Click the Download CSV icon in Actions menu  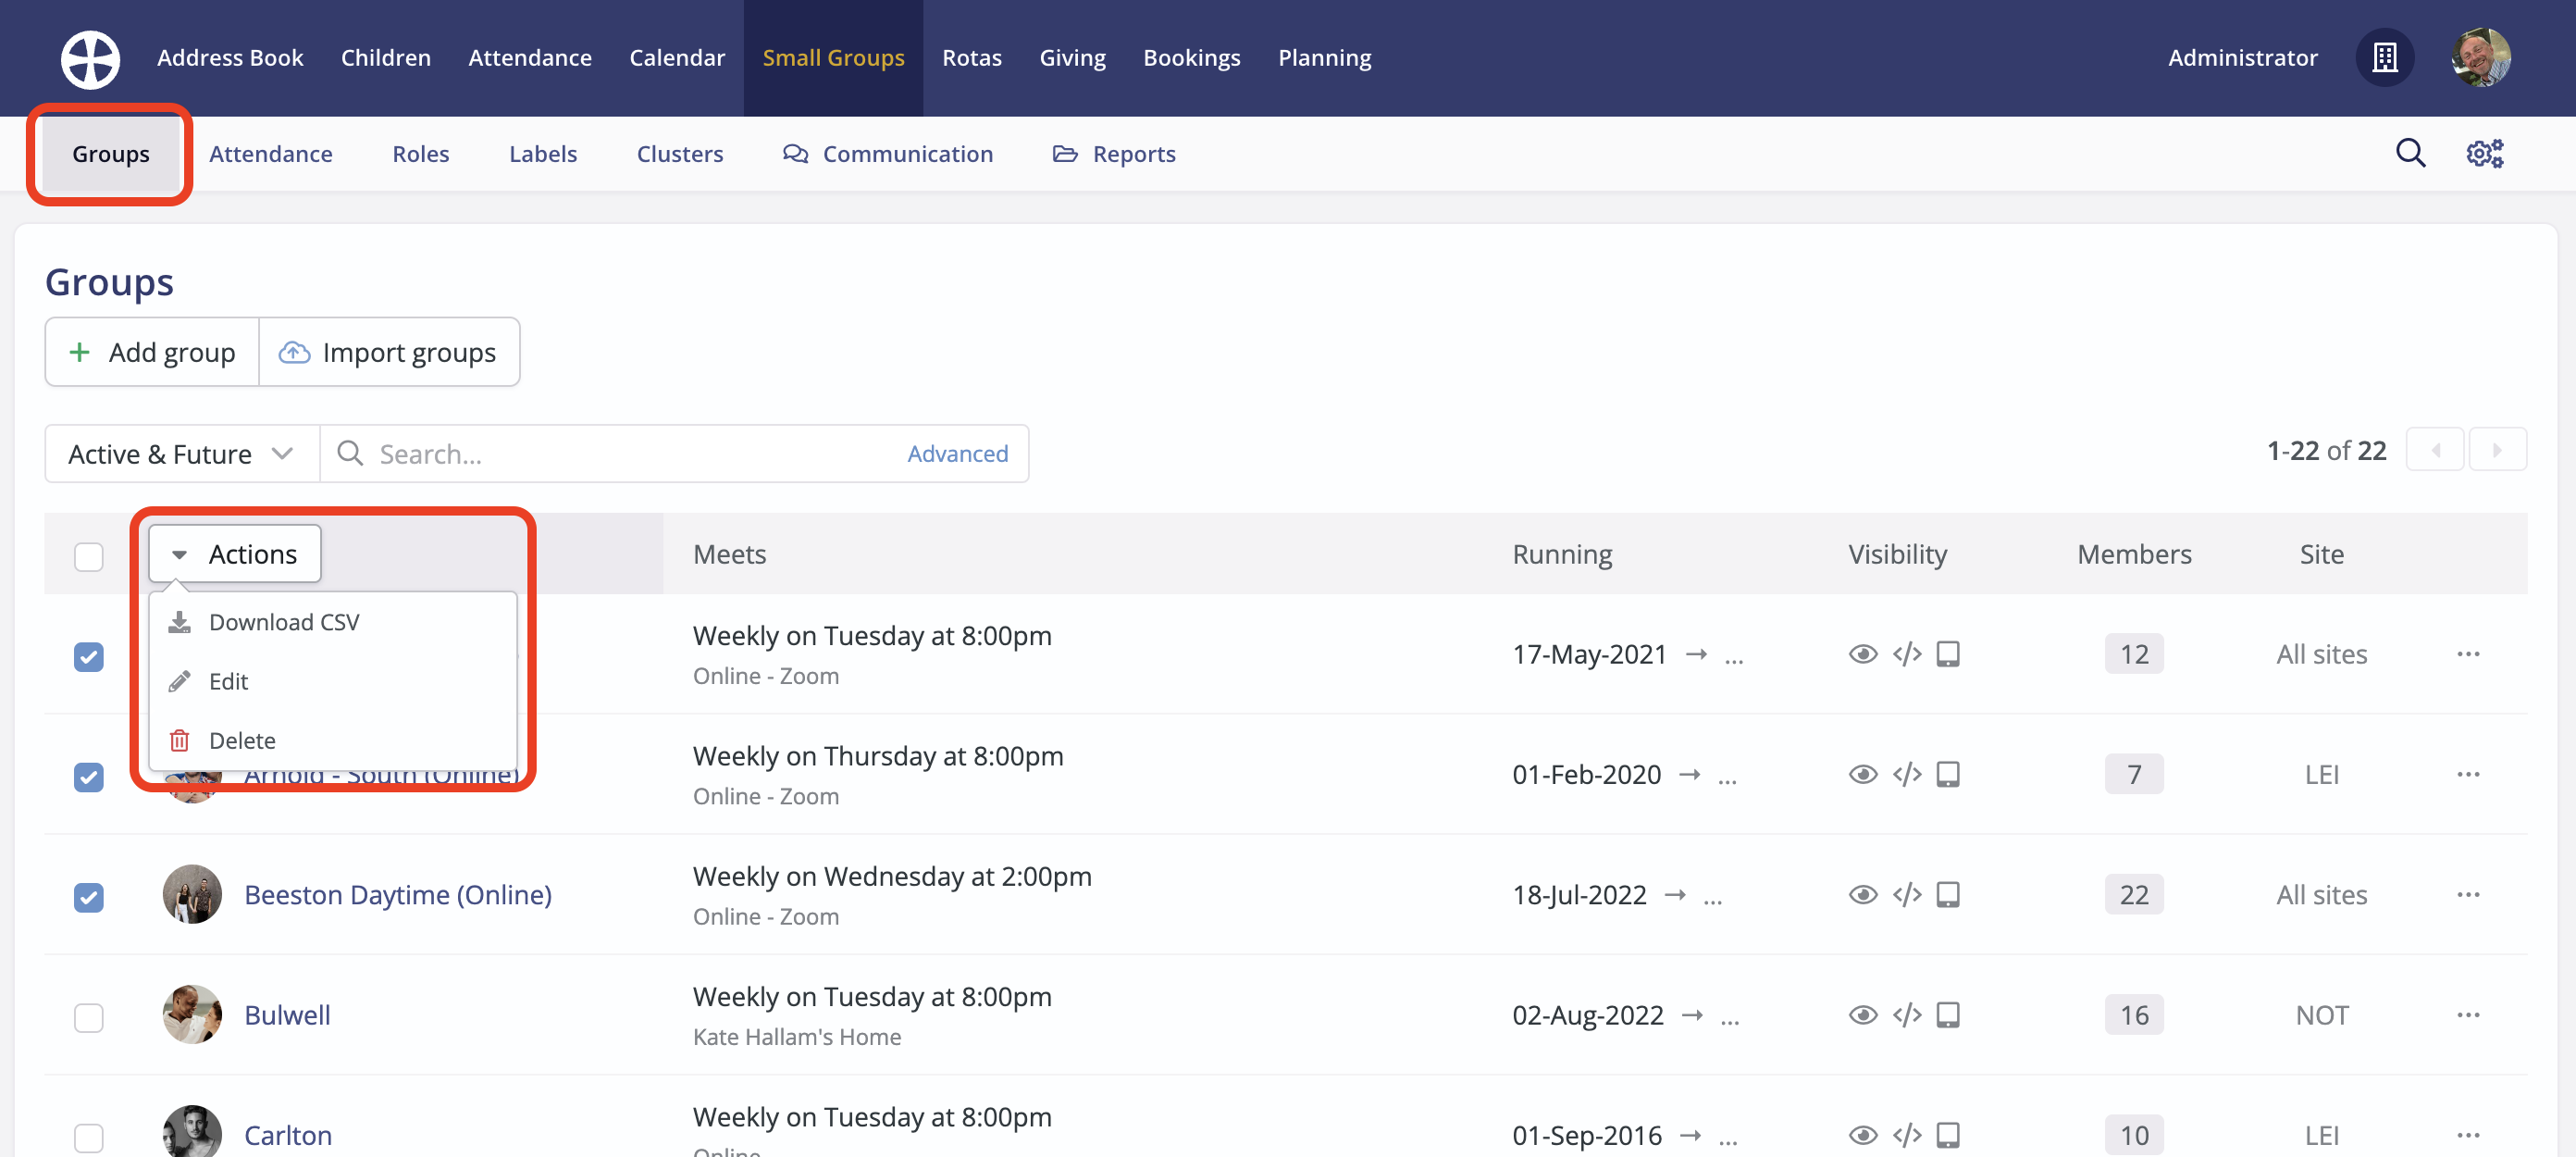(180, 621)
